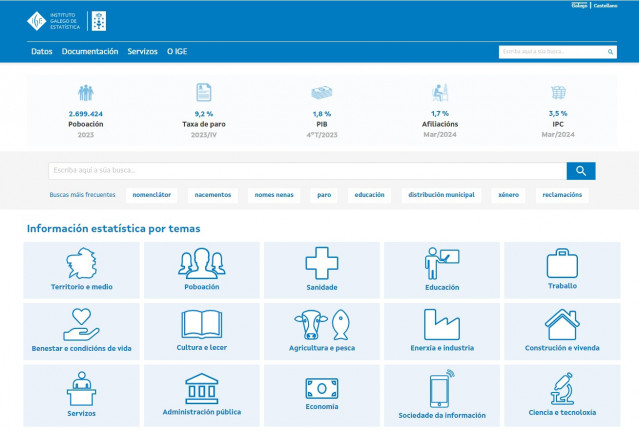Open Territorio e medio map icon

pyautogui.click(x=82, y=263)
